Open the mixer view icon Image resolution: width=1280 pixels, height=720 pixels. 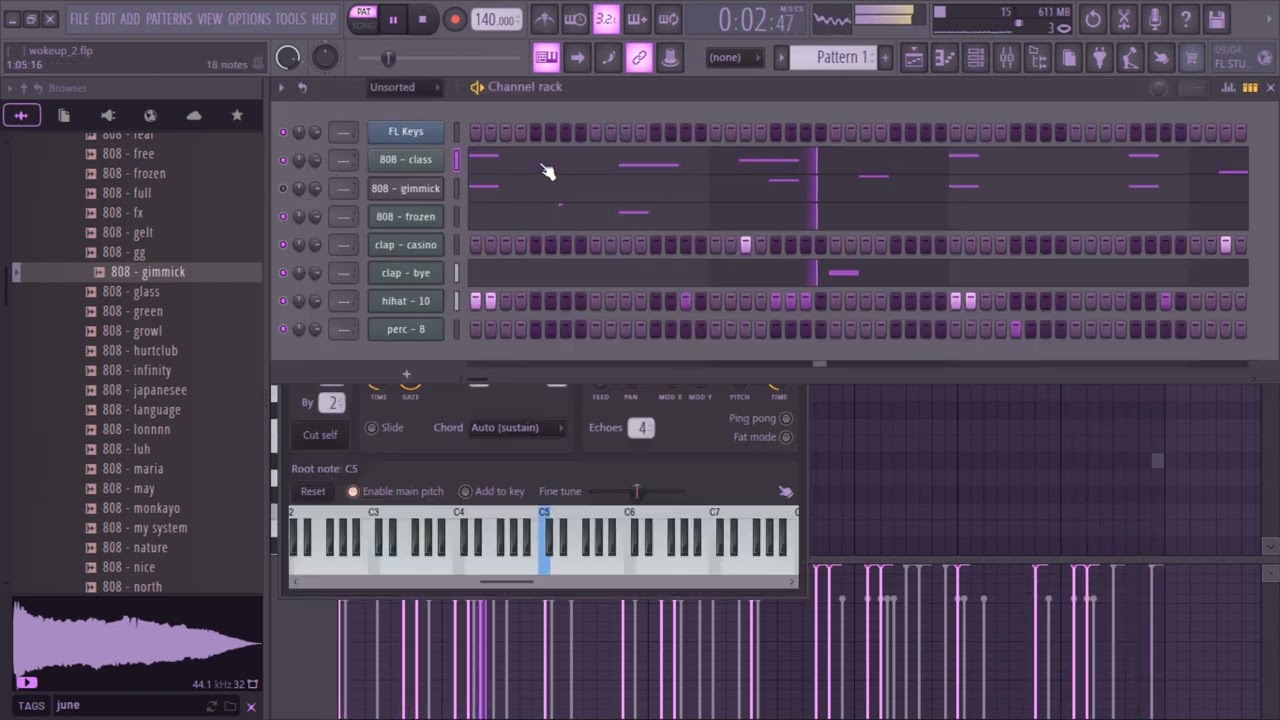pyautogui.click(x=1007, y=58)
